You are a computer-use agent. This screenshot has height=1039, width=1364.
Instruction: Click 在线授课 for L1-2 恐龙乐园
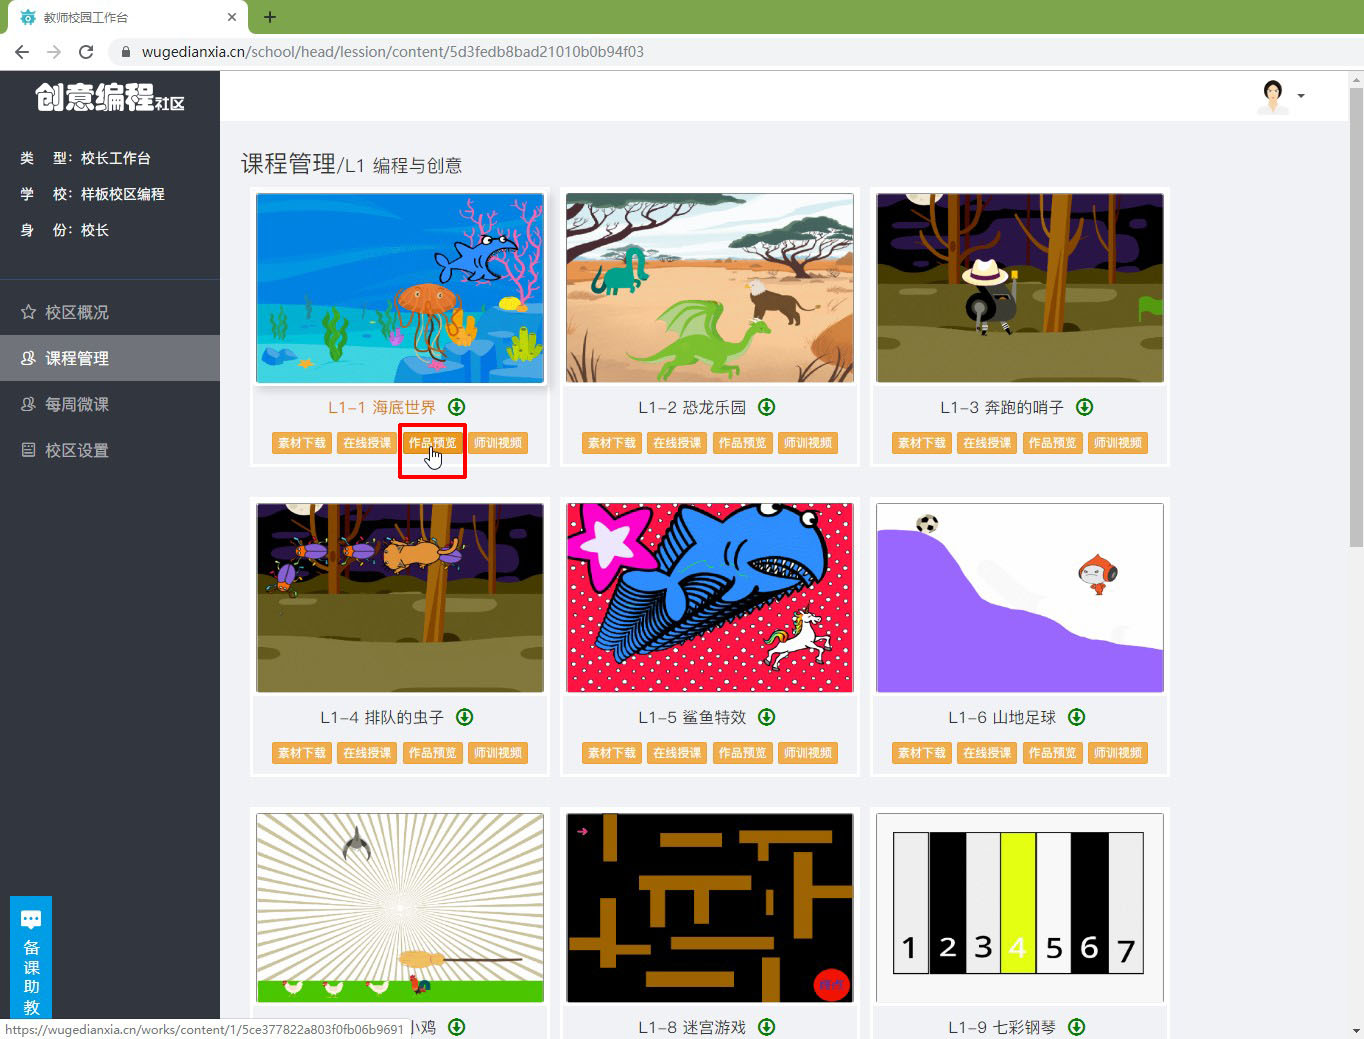(x=677, y=443)
